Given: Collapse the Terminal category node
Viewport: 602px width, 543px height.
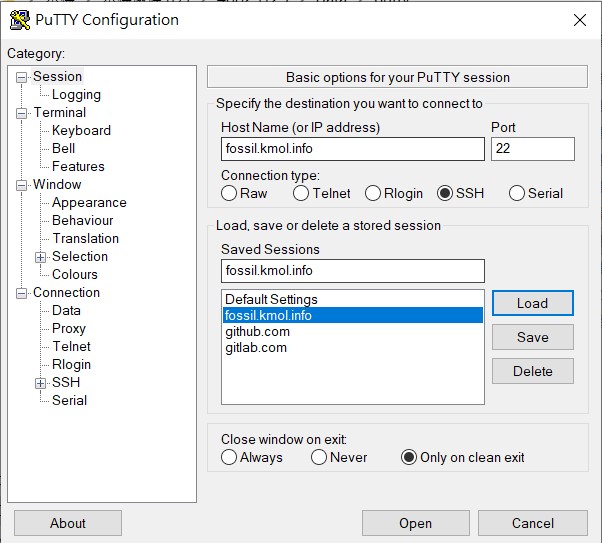Looking at the screenshot, I should click(x=22, y=113).
